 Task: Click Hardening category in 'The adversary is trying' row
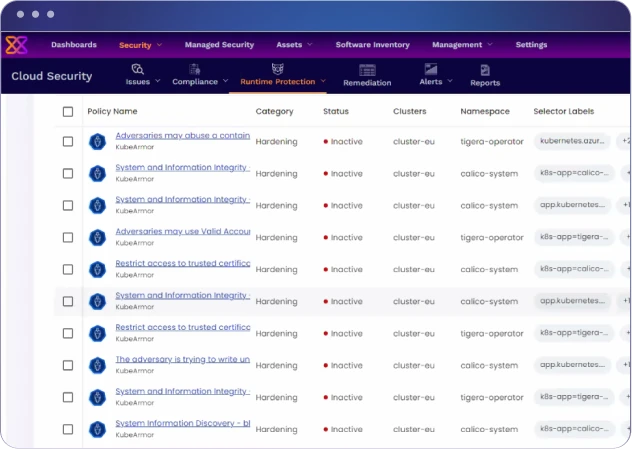pos(276,366)
